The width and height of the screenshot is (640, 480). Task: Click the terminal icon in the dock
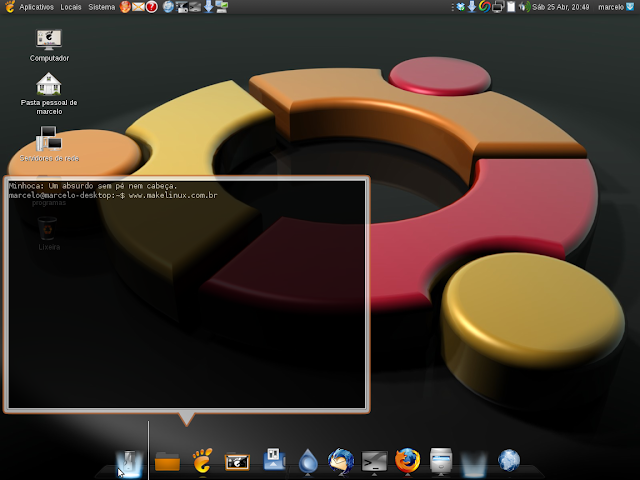(374, 462)
